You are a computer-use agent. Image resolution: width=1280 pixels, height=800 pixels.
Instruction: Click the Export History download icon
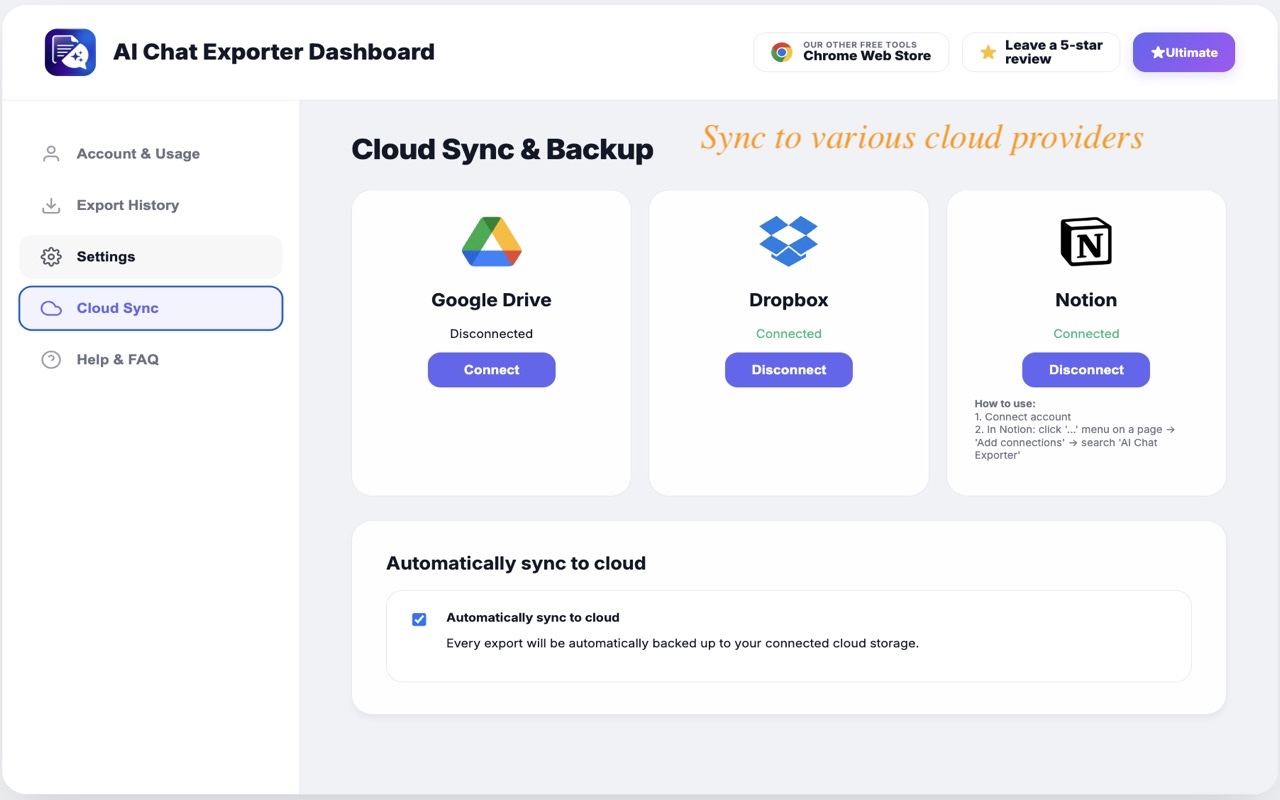51,205
